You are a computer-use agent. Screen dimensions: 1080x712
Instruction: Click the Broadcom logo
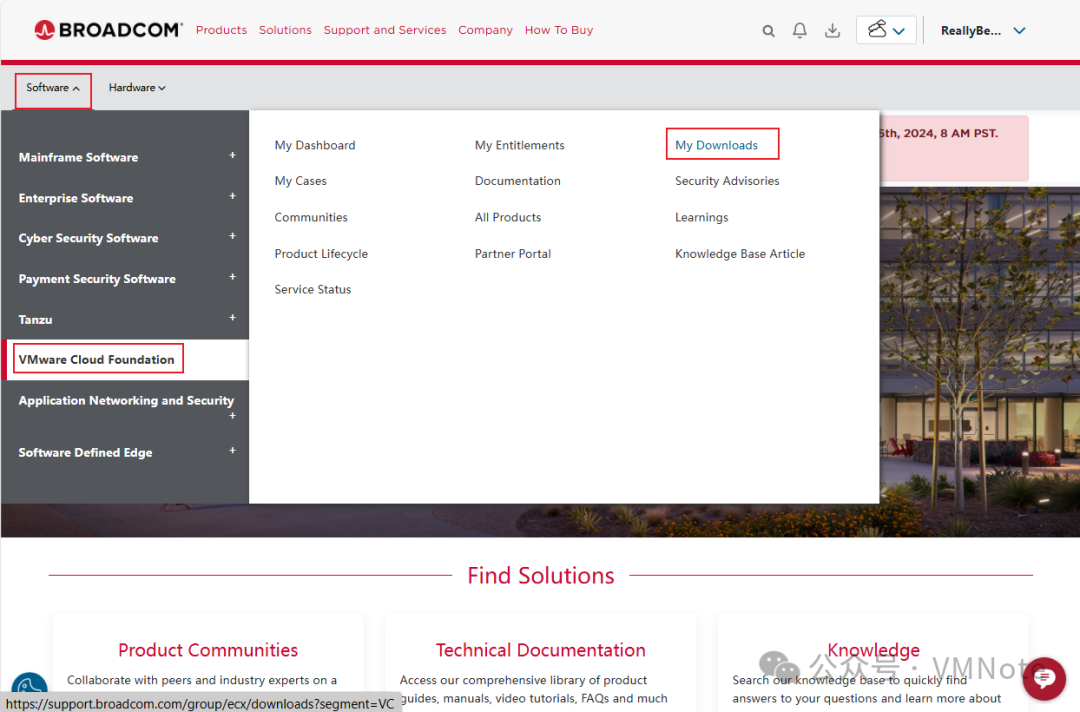108,30
